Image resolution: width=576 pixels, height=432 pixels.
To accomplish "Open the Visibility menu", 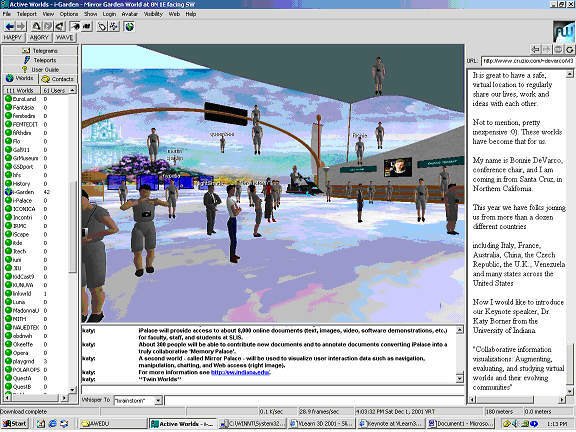I will click(x=153, y=14).
